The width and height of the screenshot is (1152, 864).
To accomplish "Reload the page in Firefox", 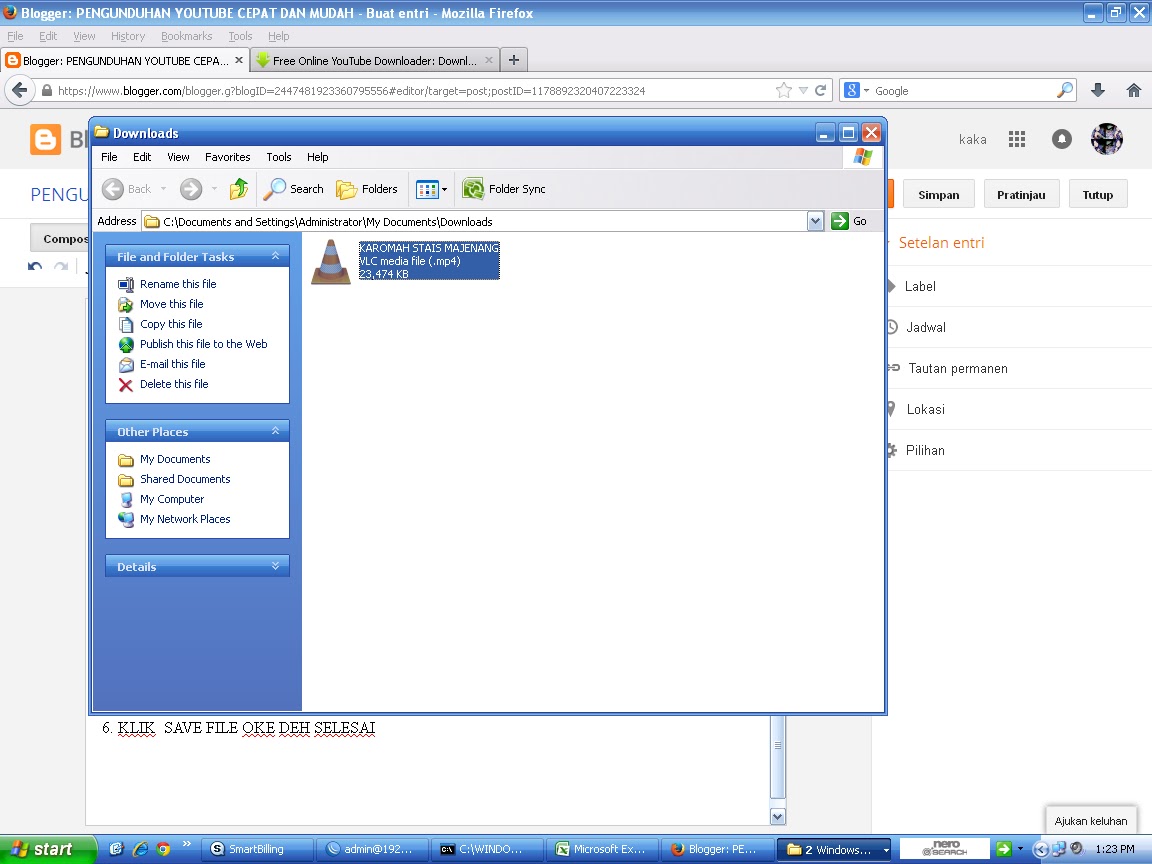I will (821, 90).
